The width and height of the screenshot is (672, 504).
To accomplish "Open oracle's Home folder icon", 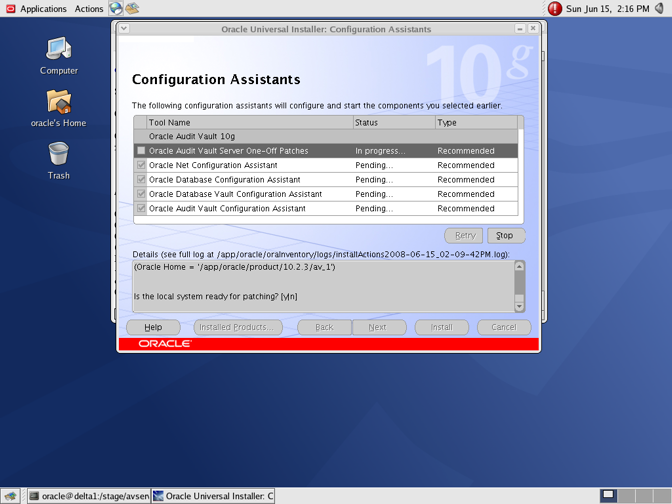I will pos(59,102).
